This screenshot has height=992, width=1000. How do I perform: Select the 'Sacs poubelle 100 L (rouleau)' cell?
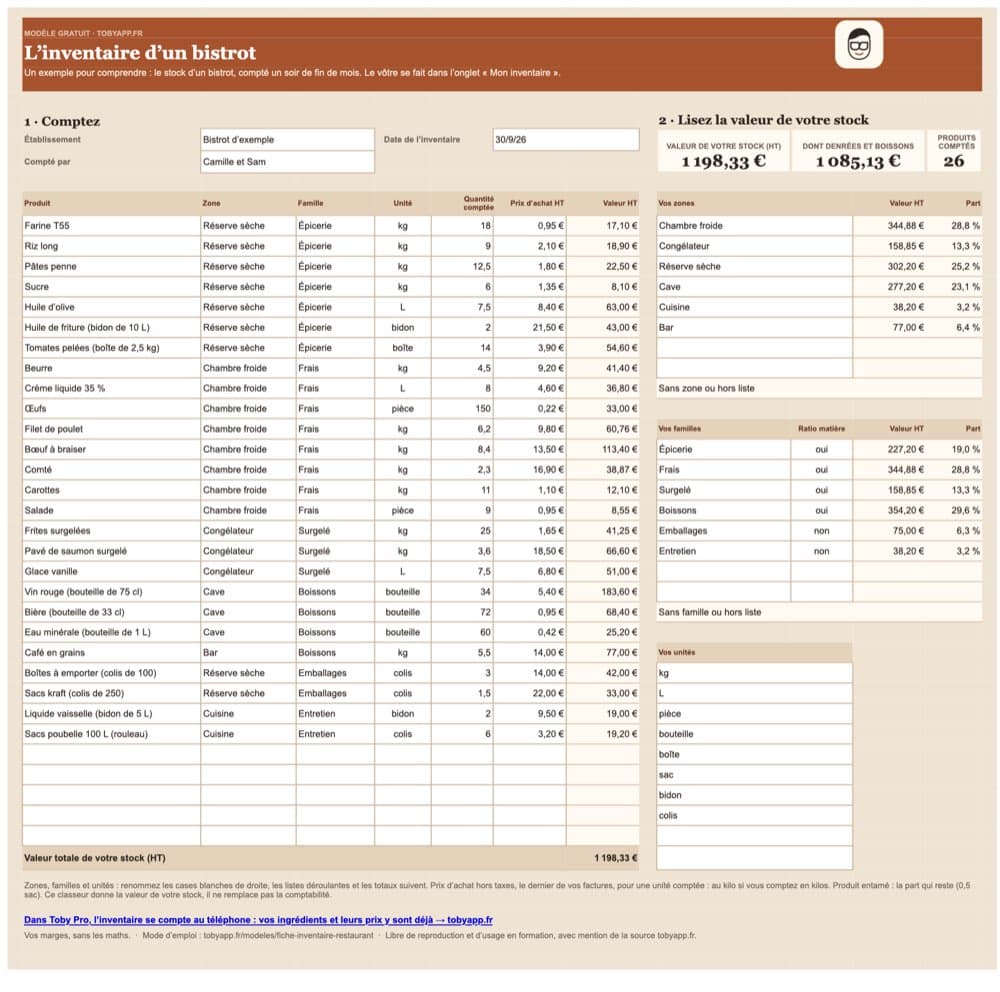pyautogui.click(x=111, y=734)
